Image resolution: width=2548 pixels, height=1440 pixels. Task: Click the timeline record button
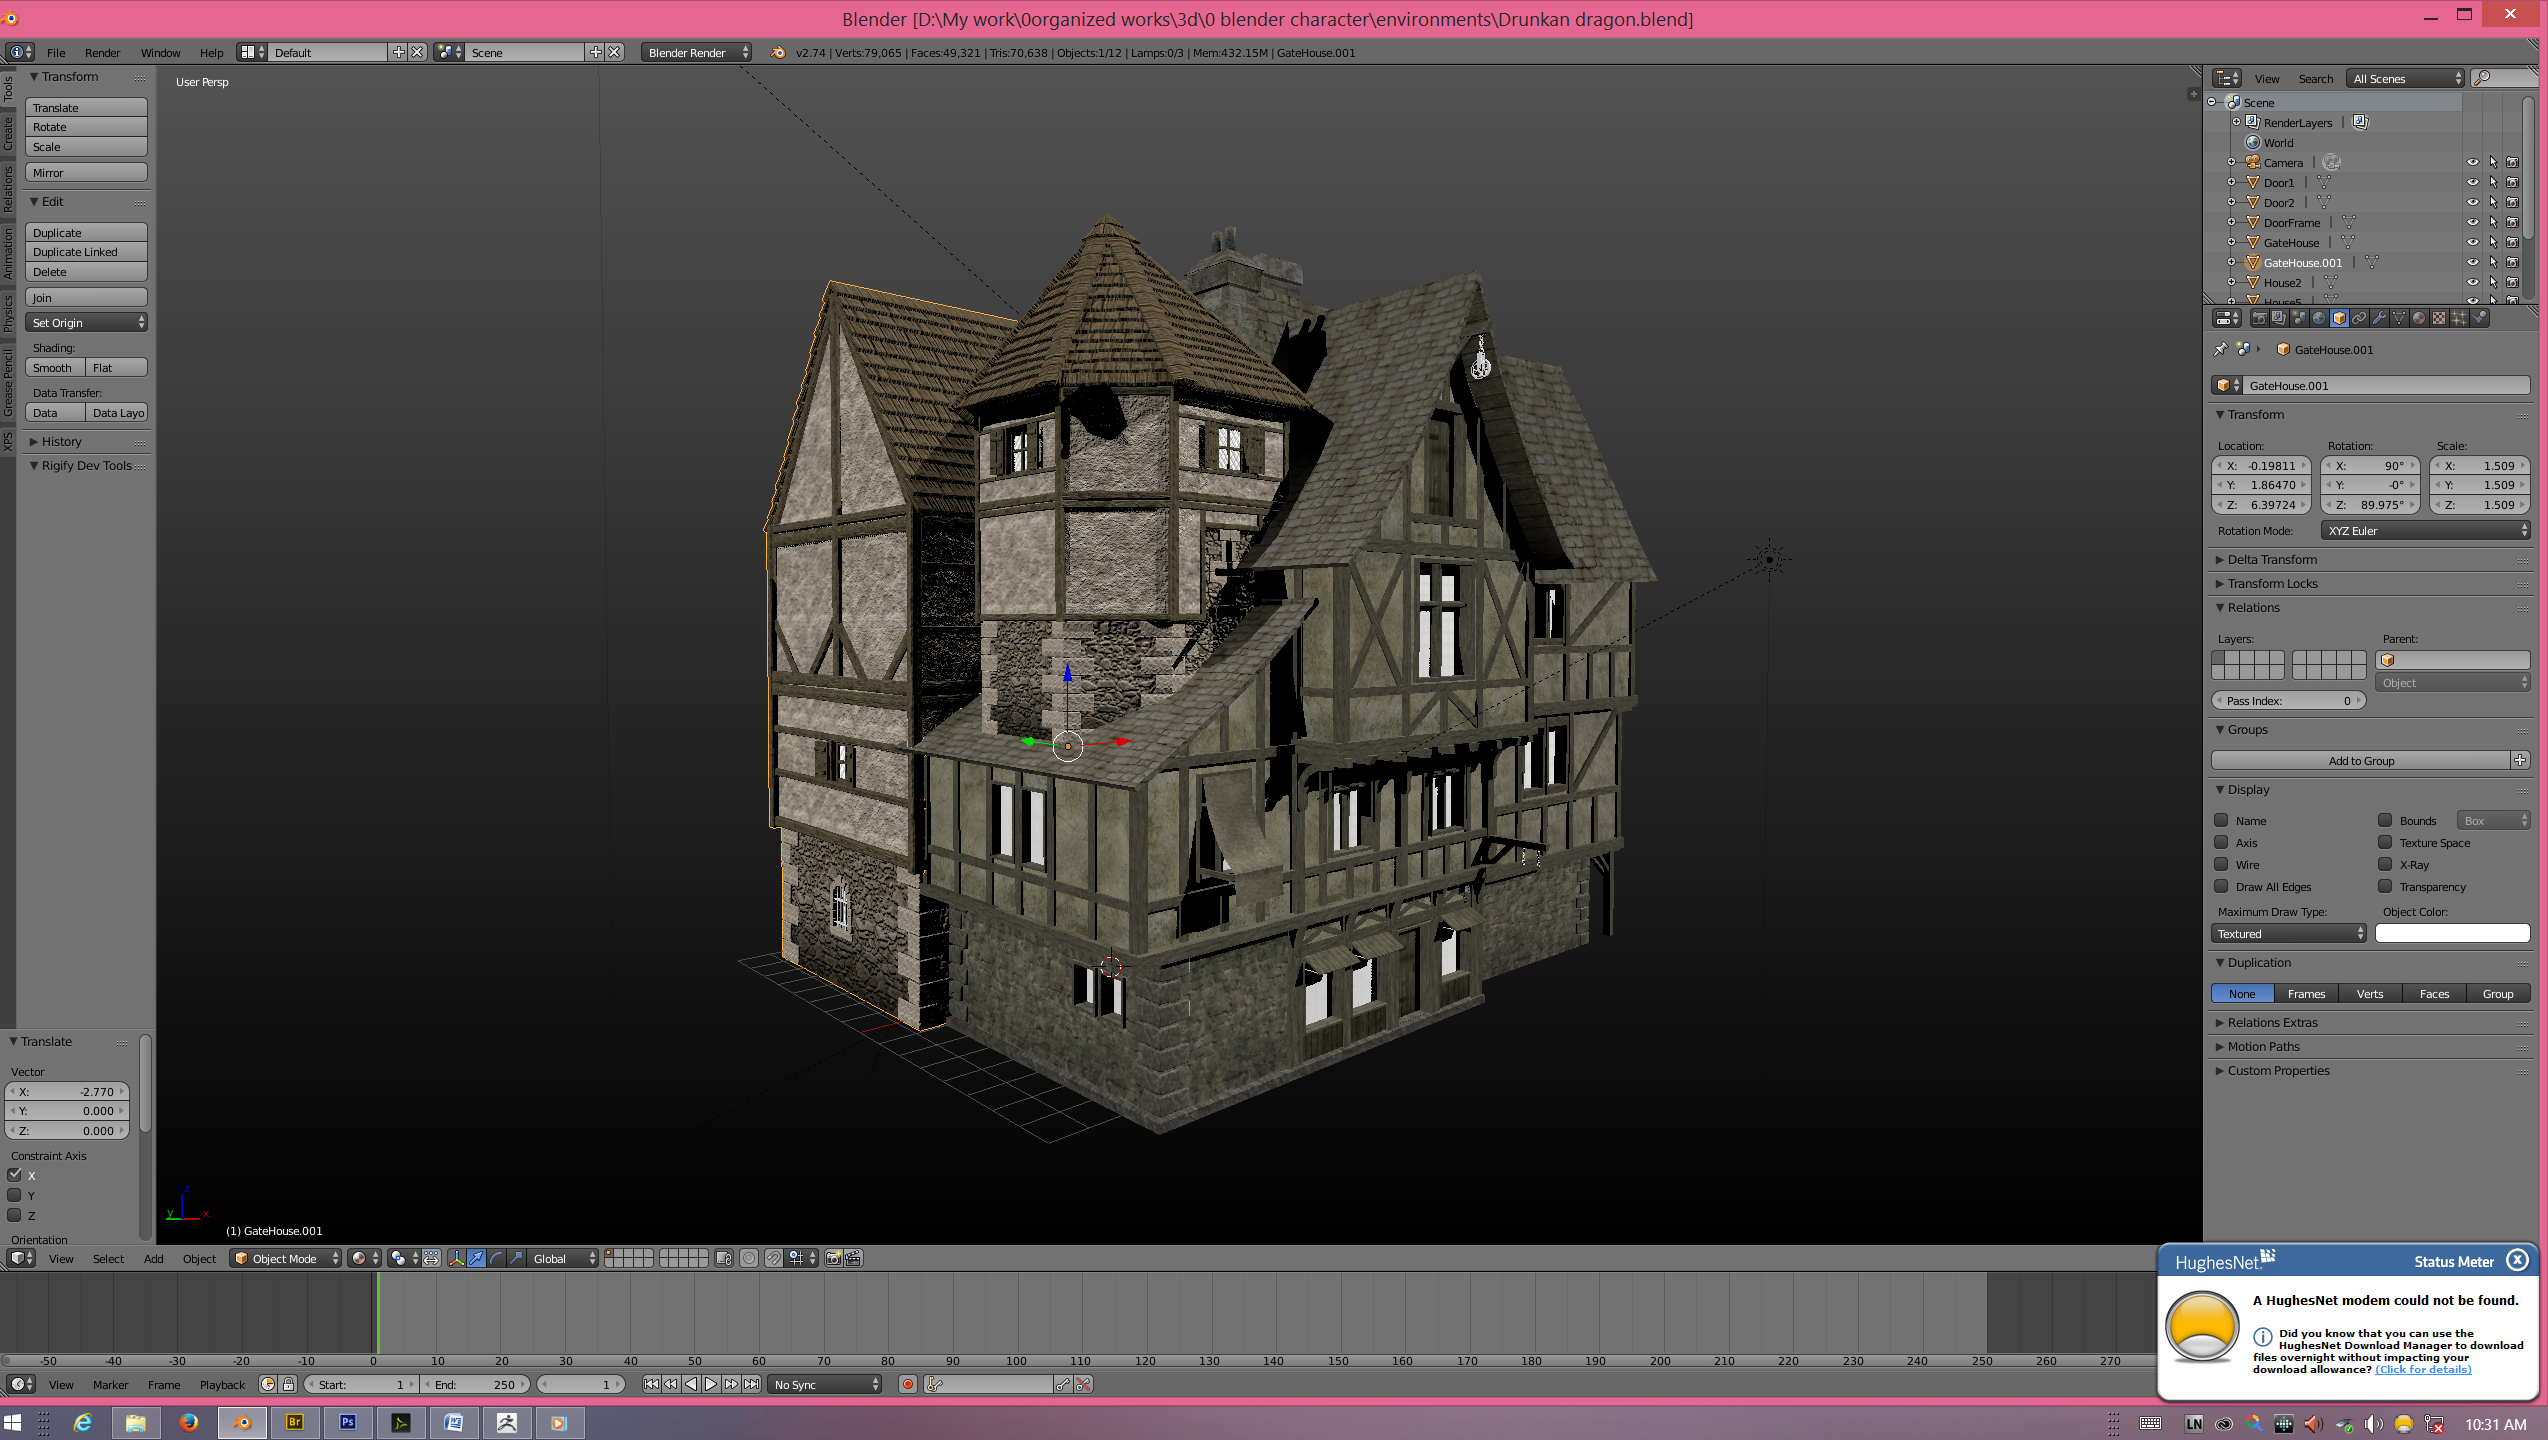click(907, 1384)
